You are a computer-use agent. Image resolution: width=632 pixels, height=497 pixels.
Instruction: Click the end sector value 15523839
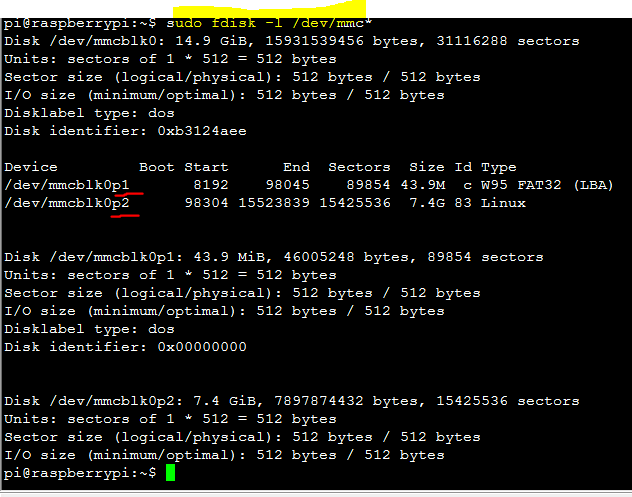pos(274,203)
